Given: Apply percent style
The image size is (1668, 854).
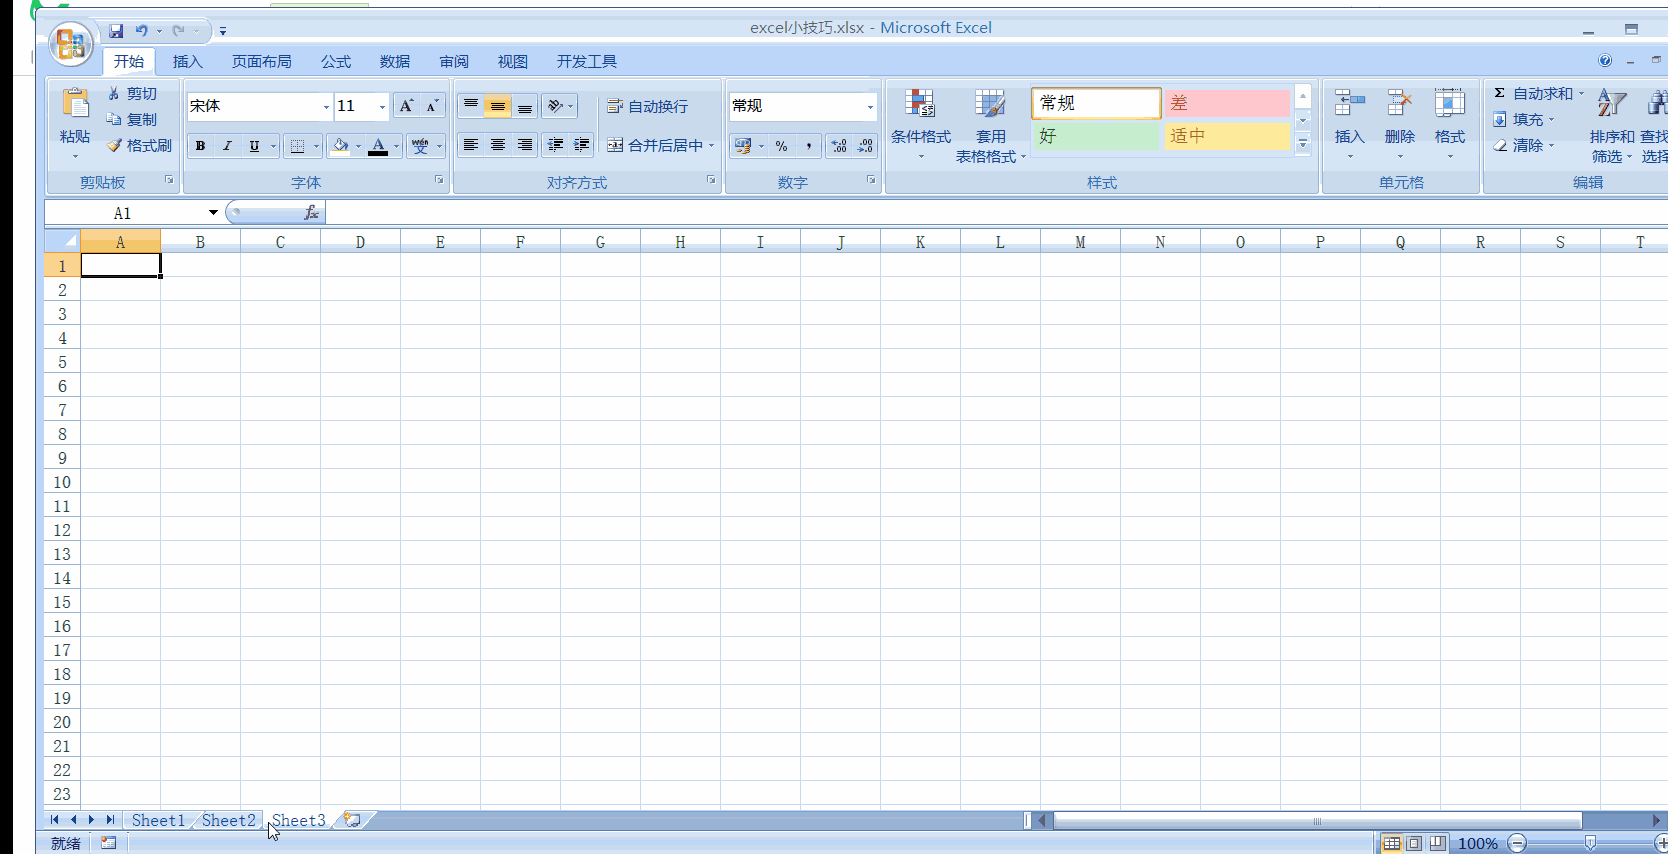Looking at the screenshot, I should [781, 146].
